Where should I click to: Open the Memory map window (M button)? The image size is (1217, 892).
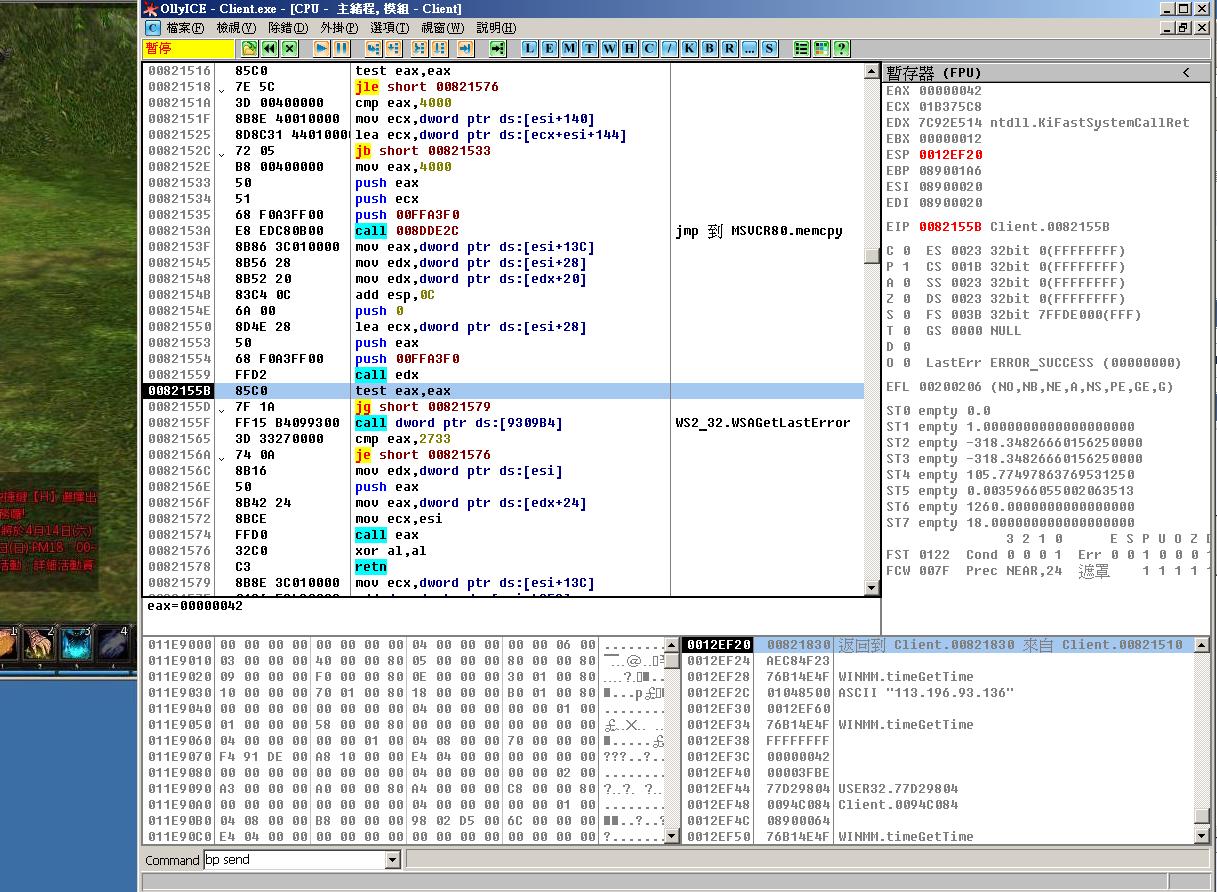click(x=569, y=48)
